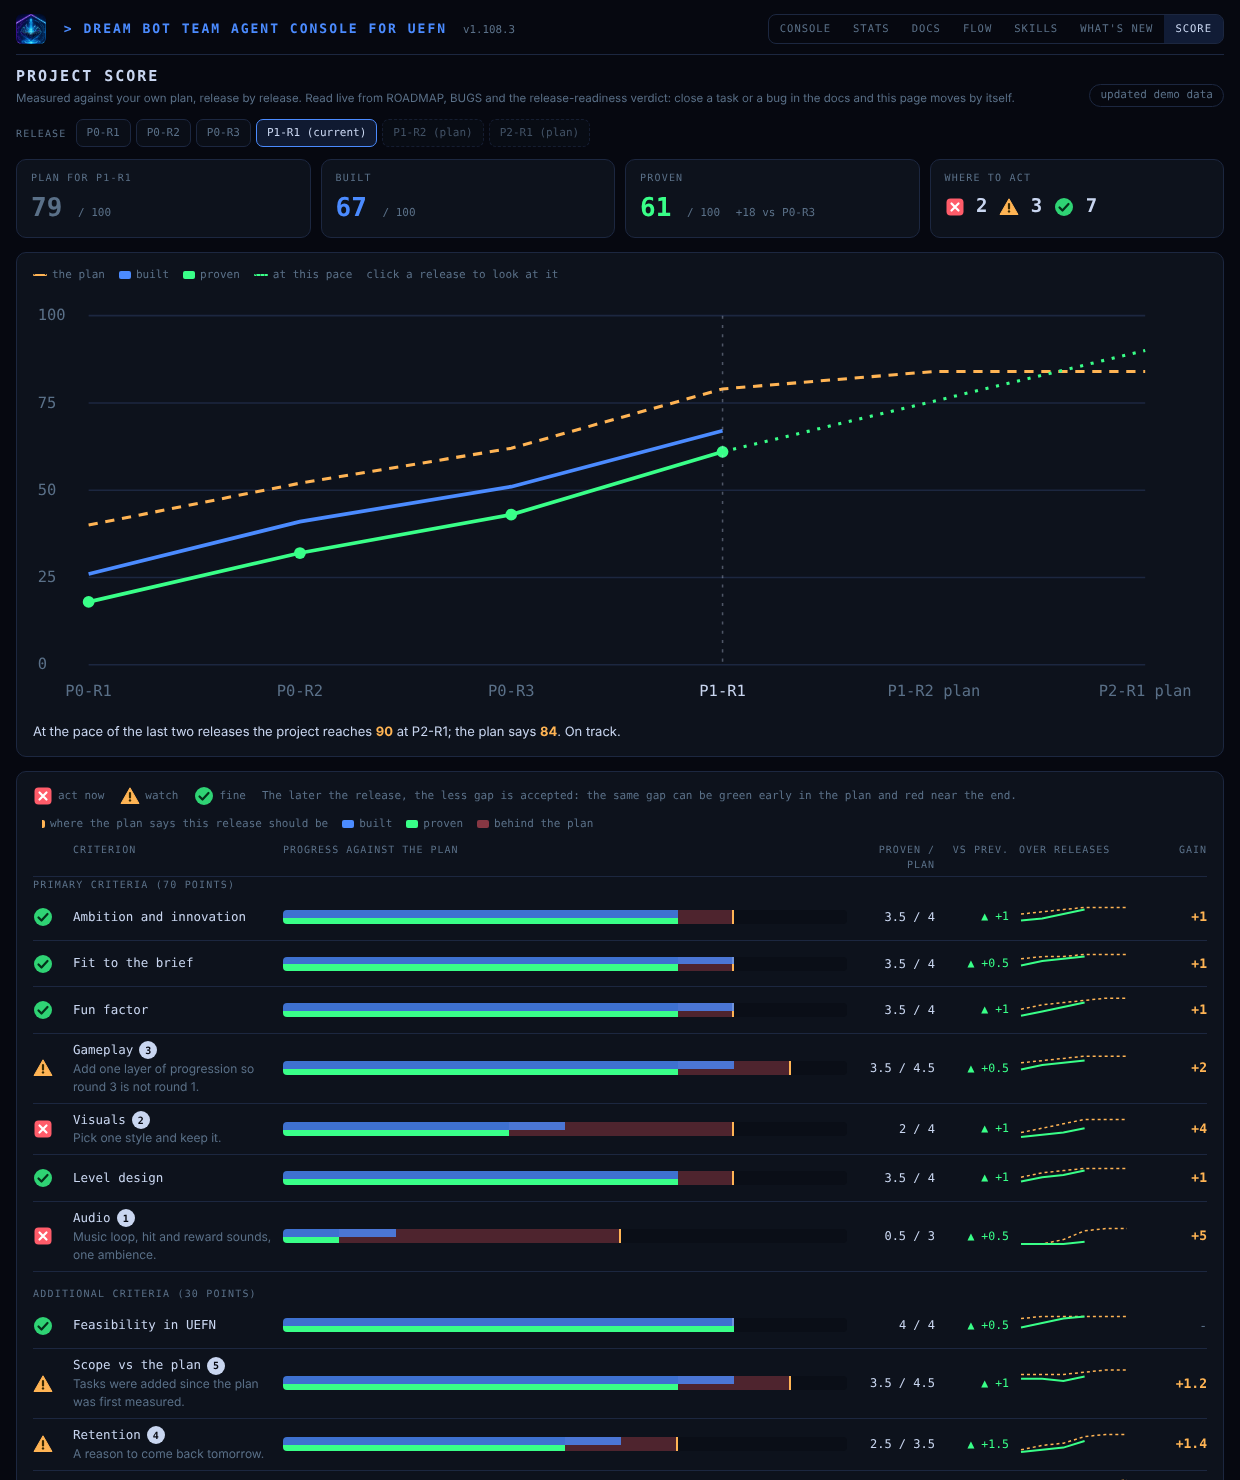Click the warning icon beside Scope vs the plan
This screenshot has height=1480, width=1240.
[43, 1384]
